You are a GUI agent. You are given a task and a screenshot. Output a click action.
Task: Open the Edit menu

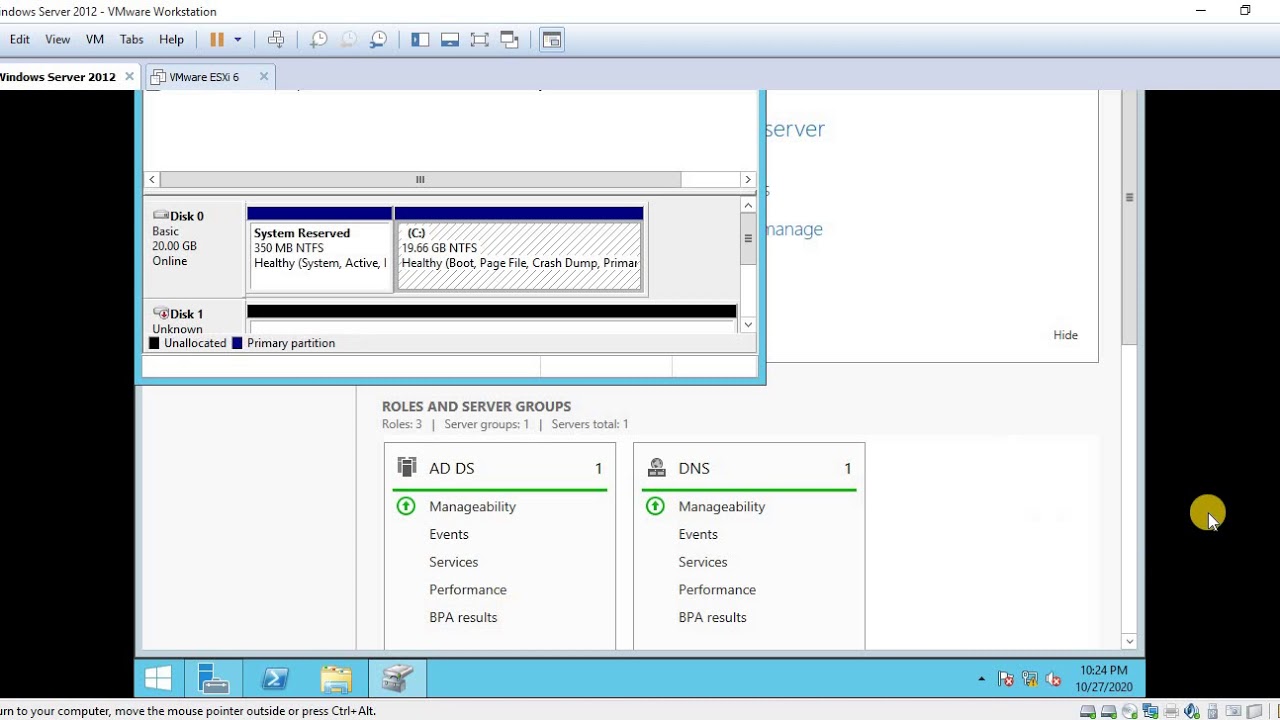coord(20,40)
